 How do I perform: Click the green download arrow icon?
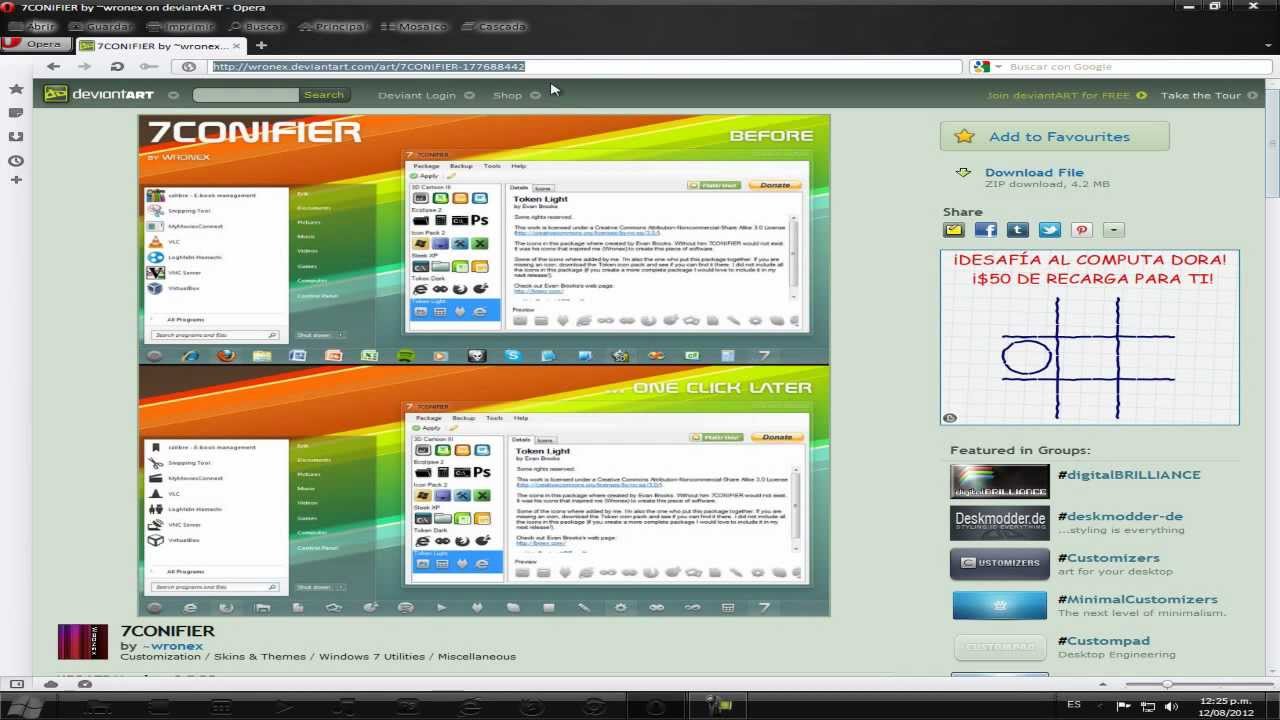[x=963, y=173]
